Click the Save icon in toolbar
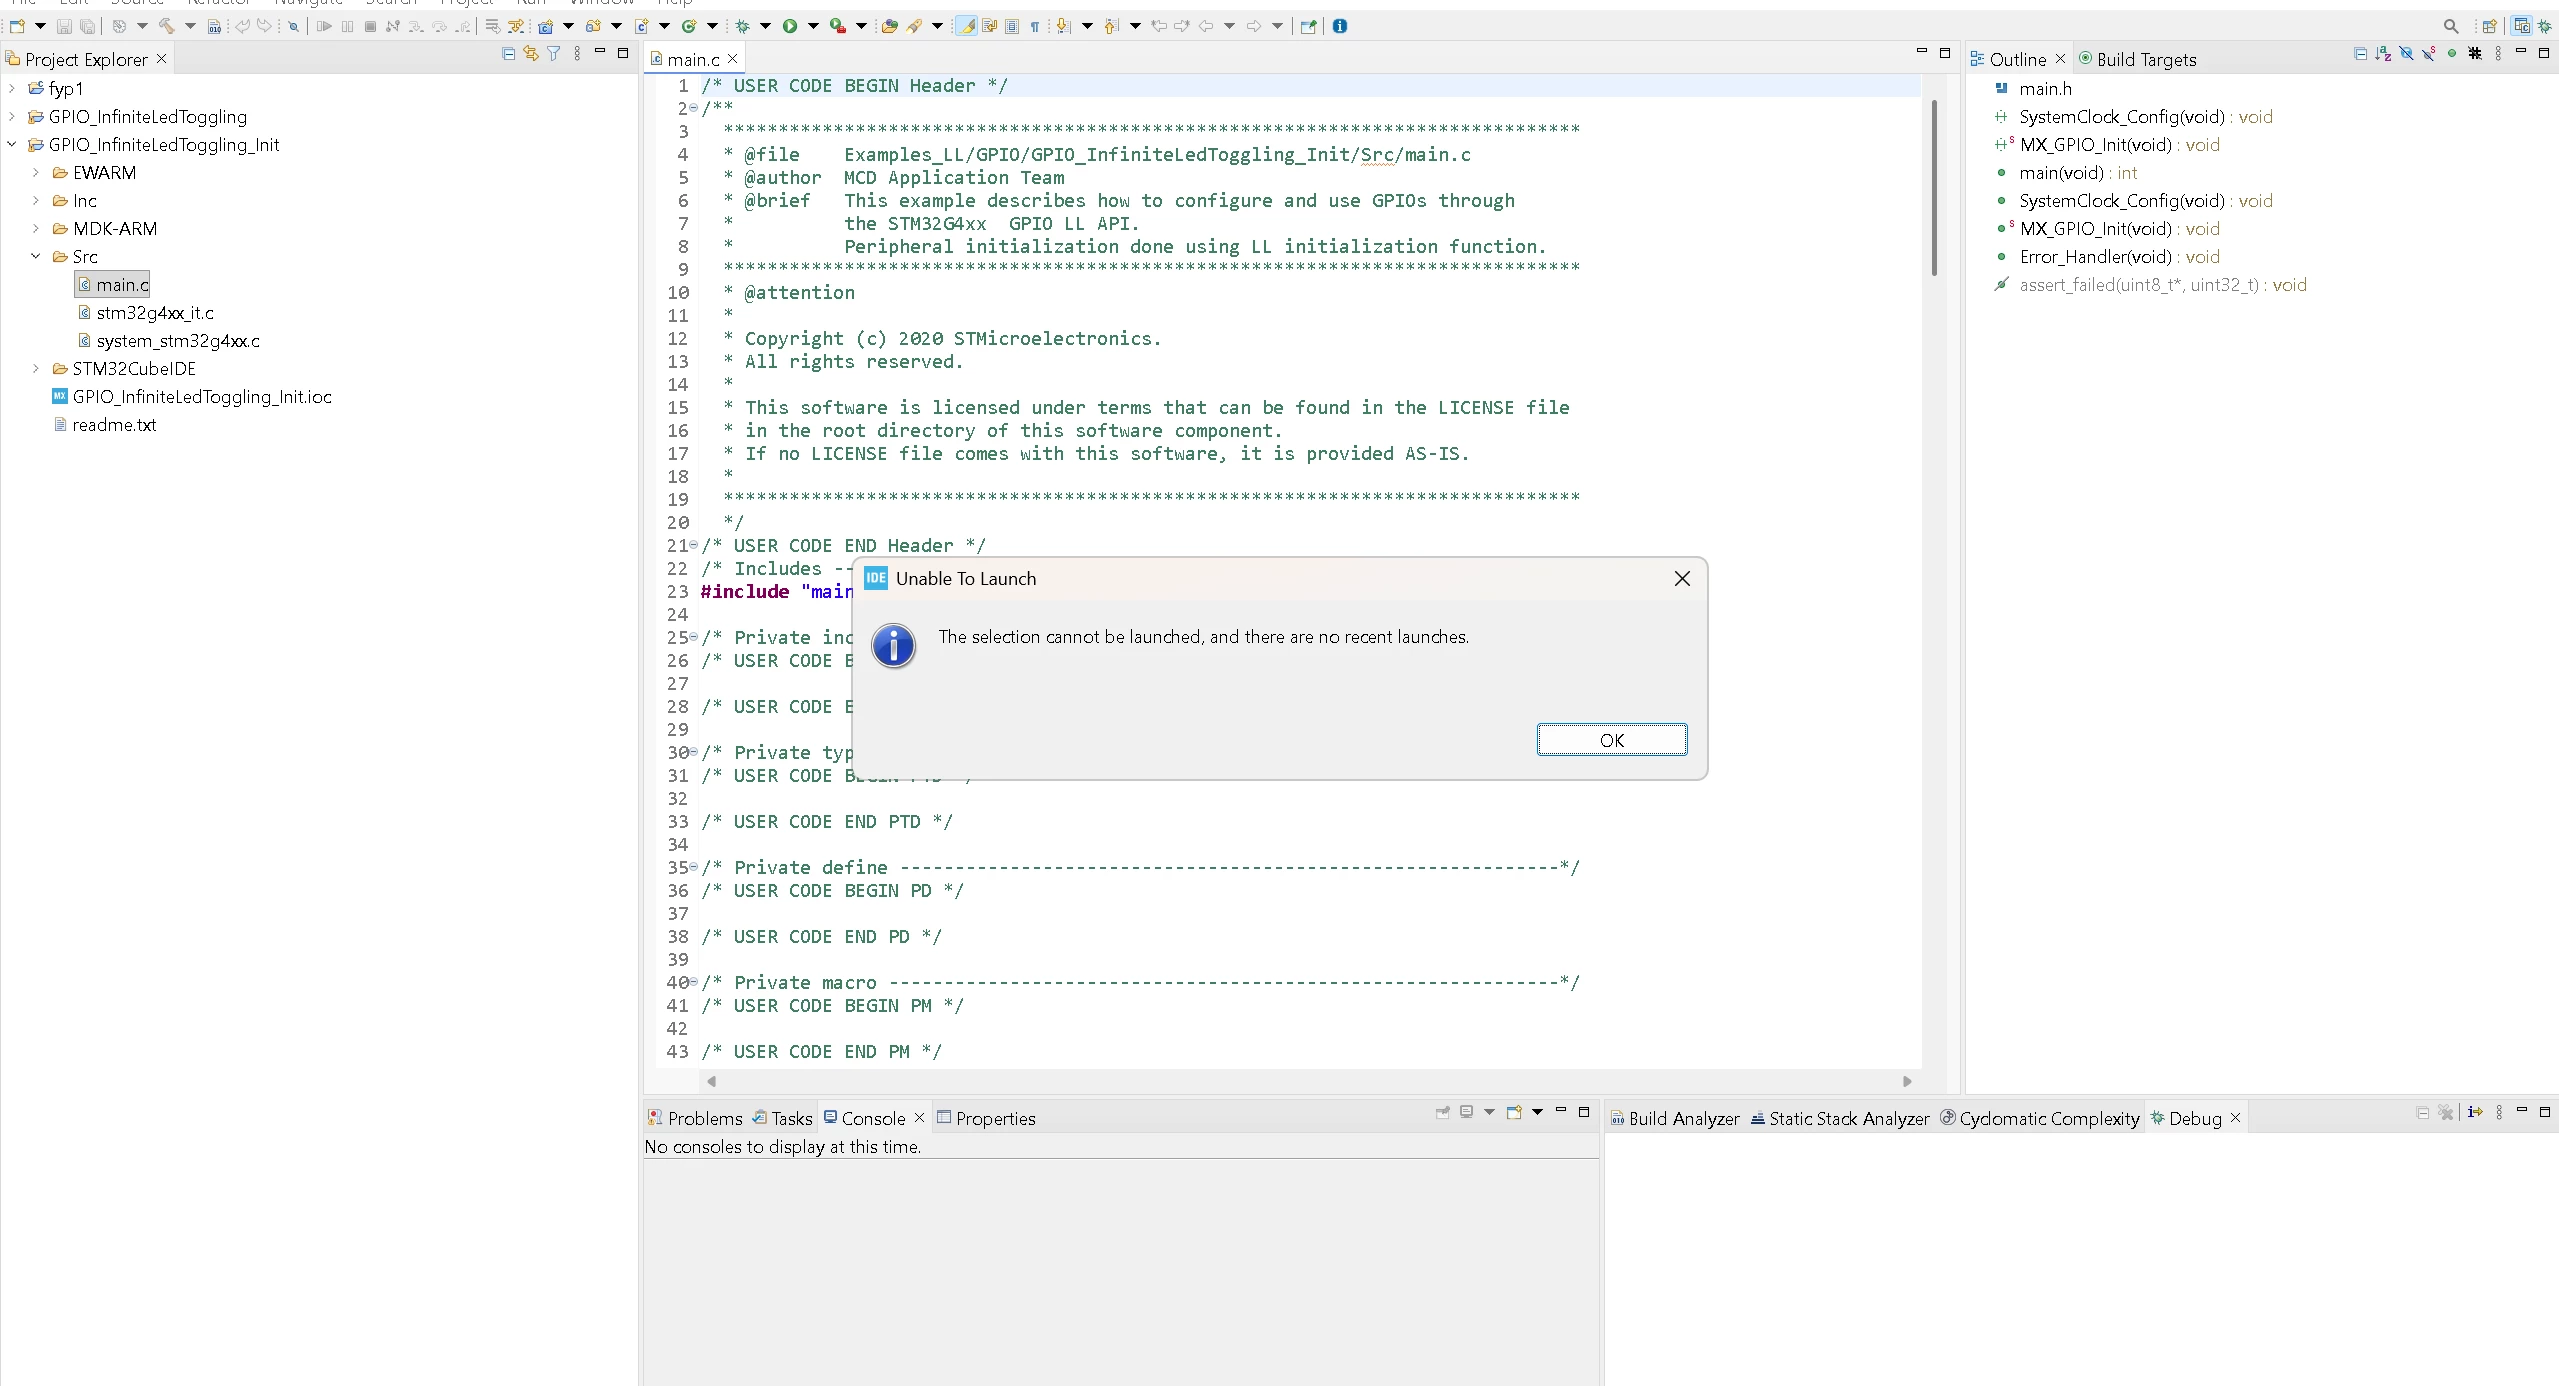The width and height of the screenshot is (2559, 1386). (64, 26)
